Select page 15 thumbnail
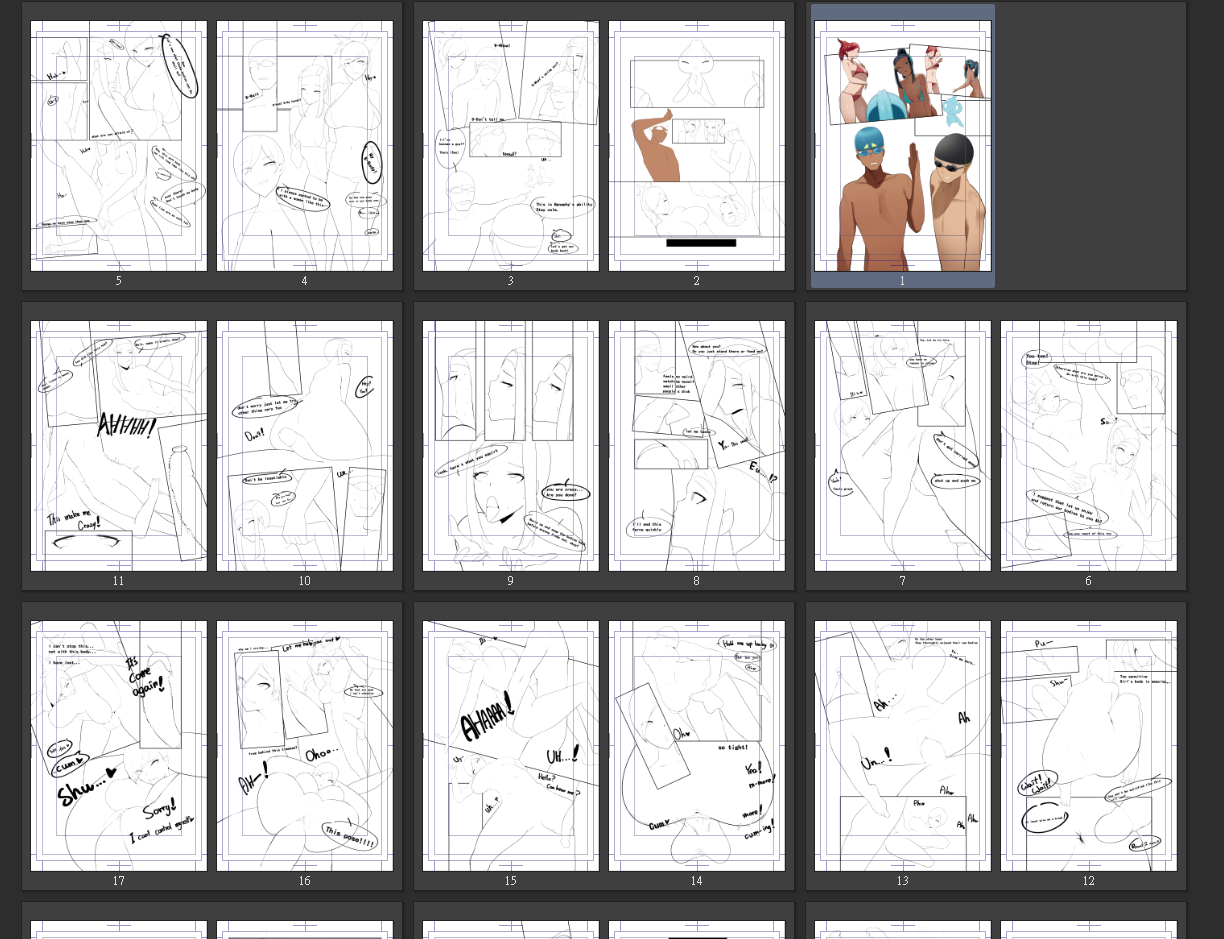This screenshot has height=939, width=1224. (x=511, y=746)
